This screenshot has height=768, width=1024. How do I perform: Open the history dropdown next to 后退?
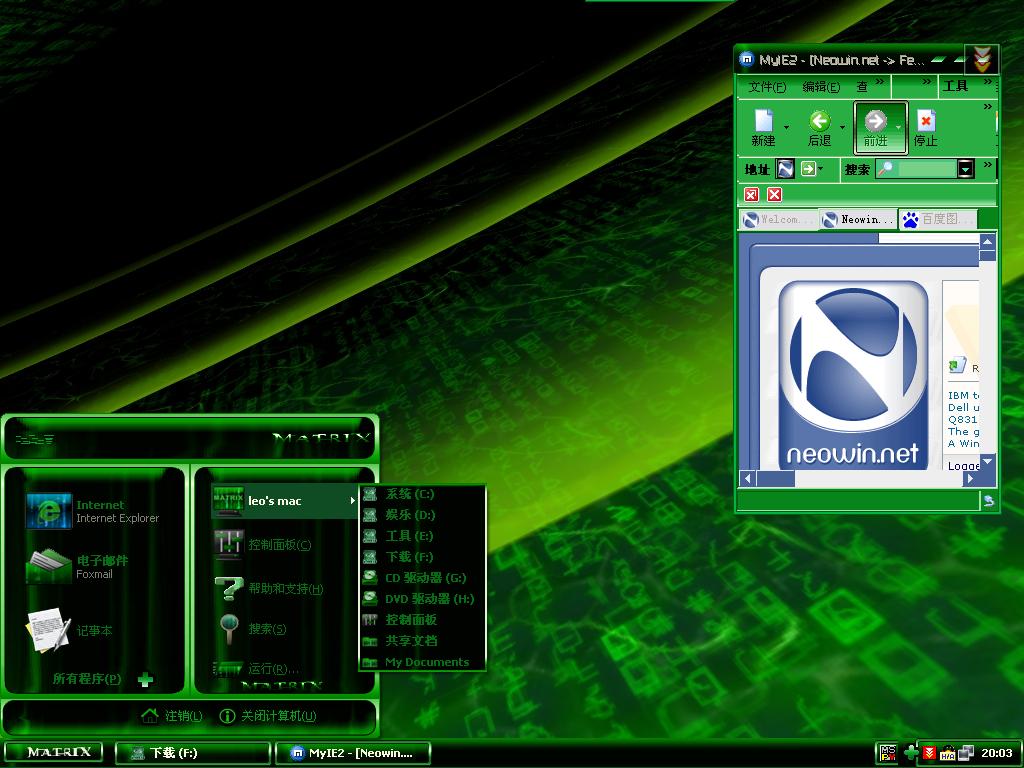pos(842,127)
